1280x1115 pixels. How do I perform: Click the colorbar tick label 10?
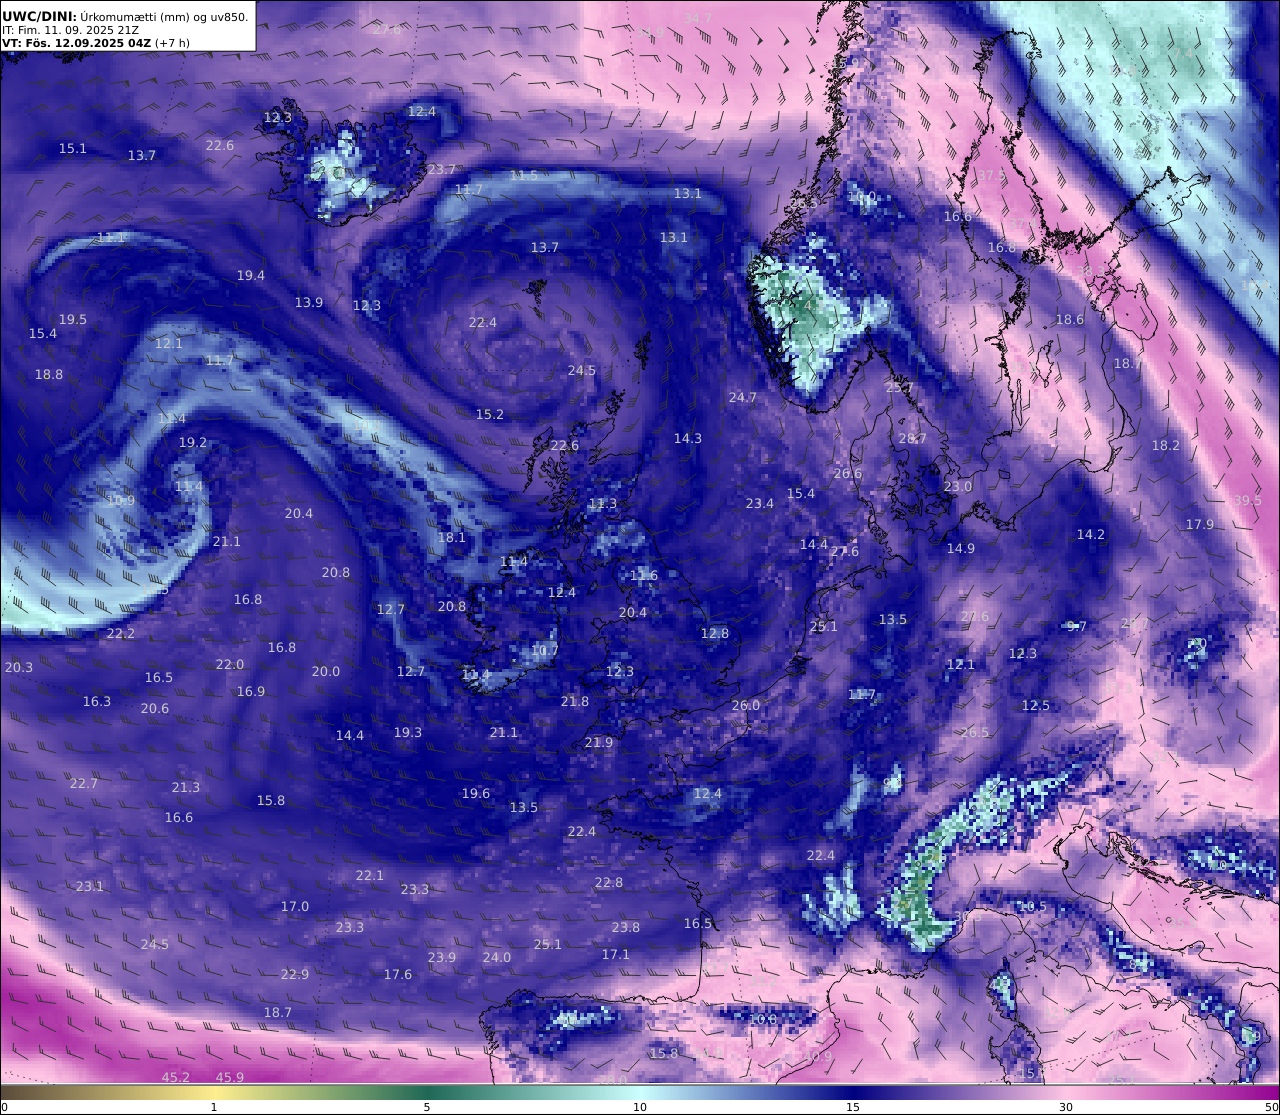click(640, 1107)
